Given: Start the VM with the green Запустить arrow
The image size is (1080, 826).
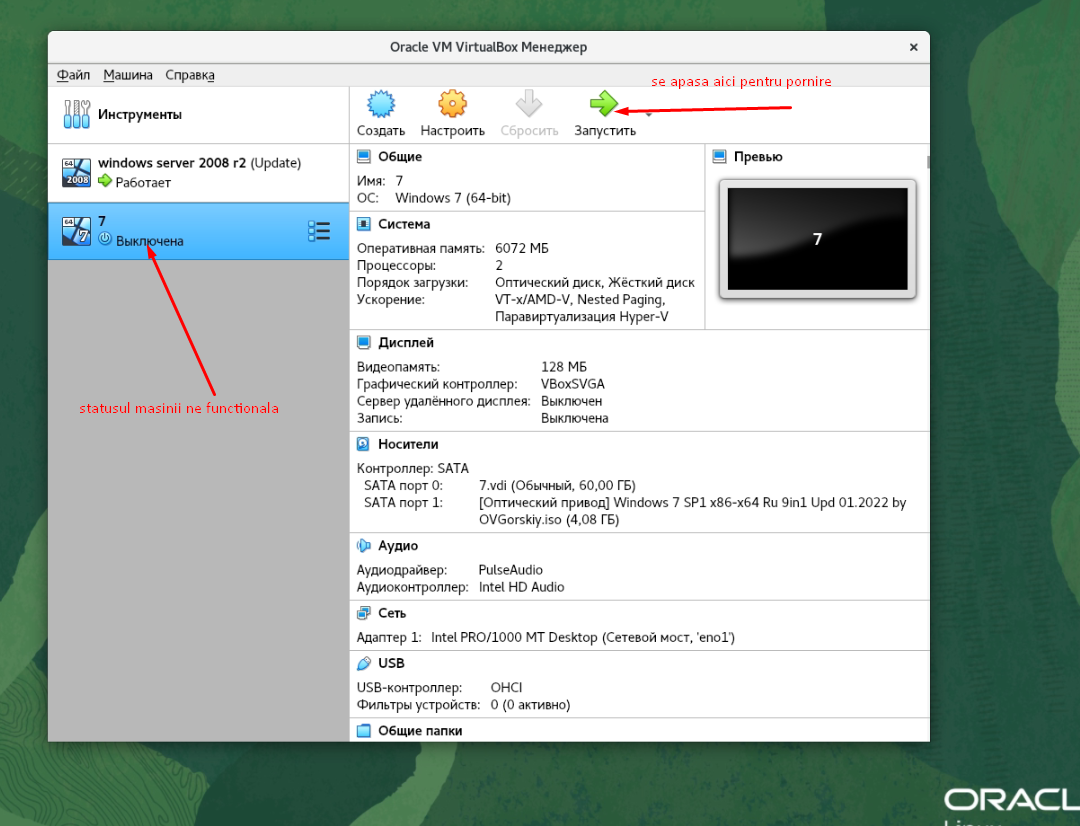Looking at the screenshot, I should coord(604,105).
